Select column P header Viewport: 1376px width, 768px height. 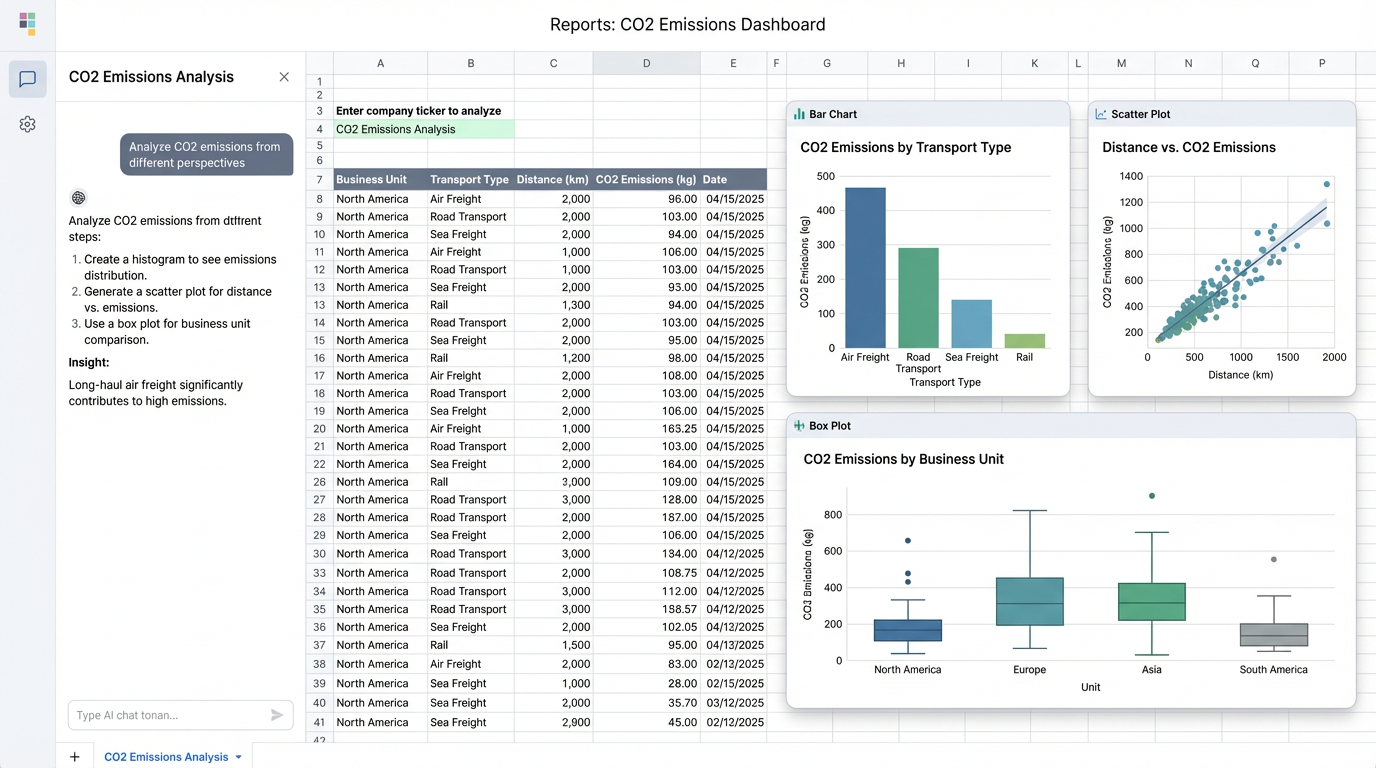pos(1322,63)
